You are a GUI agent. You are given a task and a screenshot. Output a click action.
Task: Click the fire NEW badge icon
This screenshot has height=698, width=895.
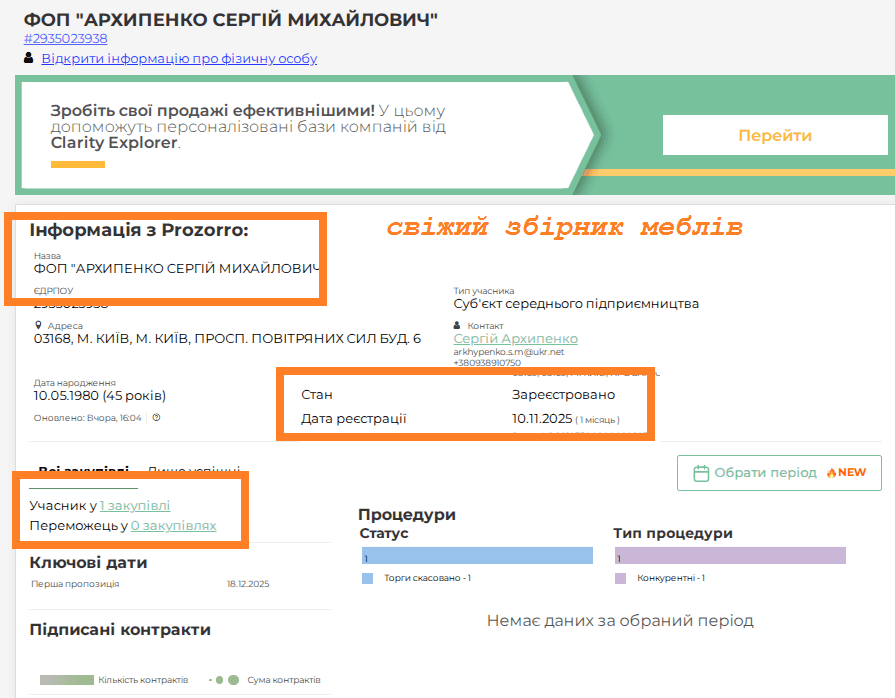pyautogui.click(x=829, y=473)
